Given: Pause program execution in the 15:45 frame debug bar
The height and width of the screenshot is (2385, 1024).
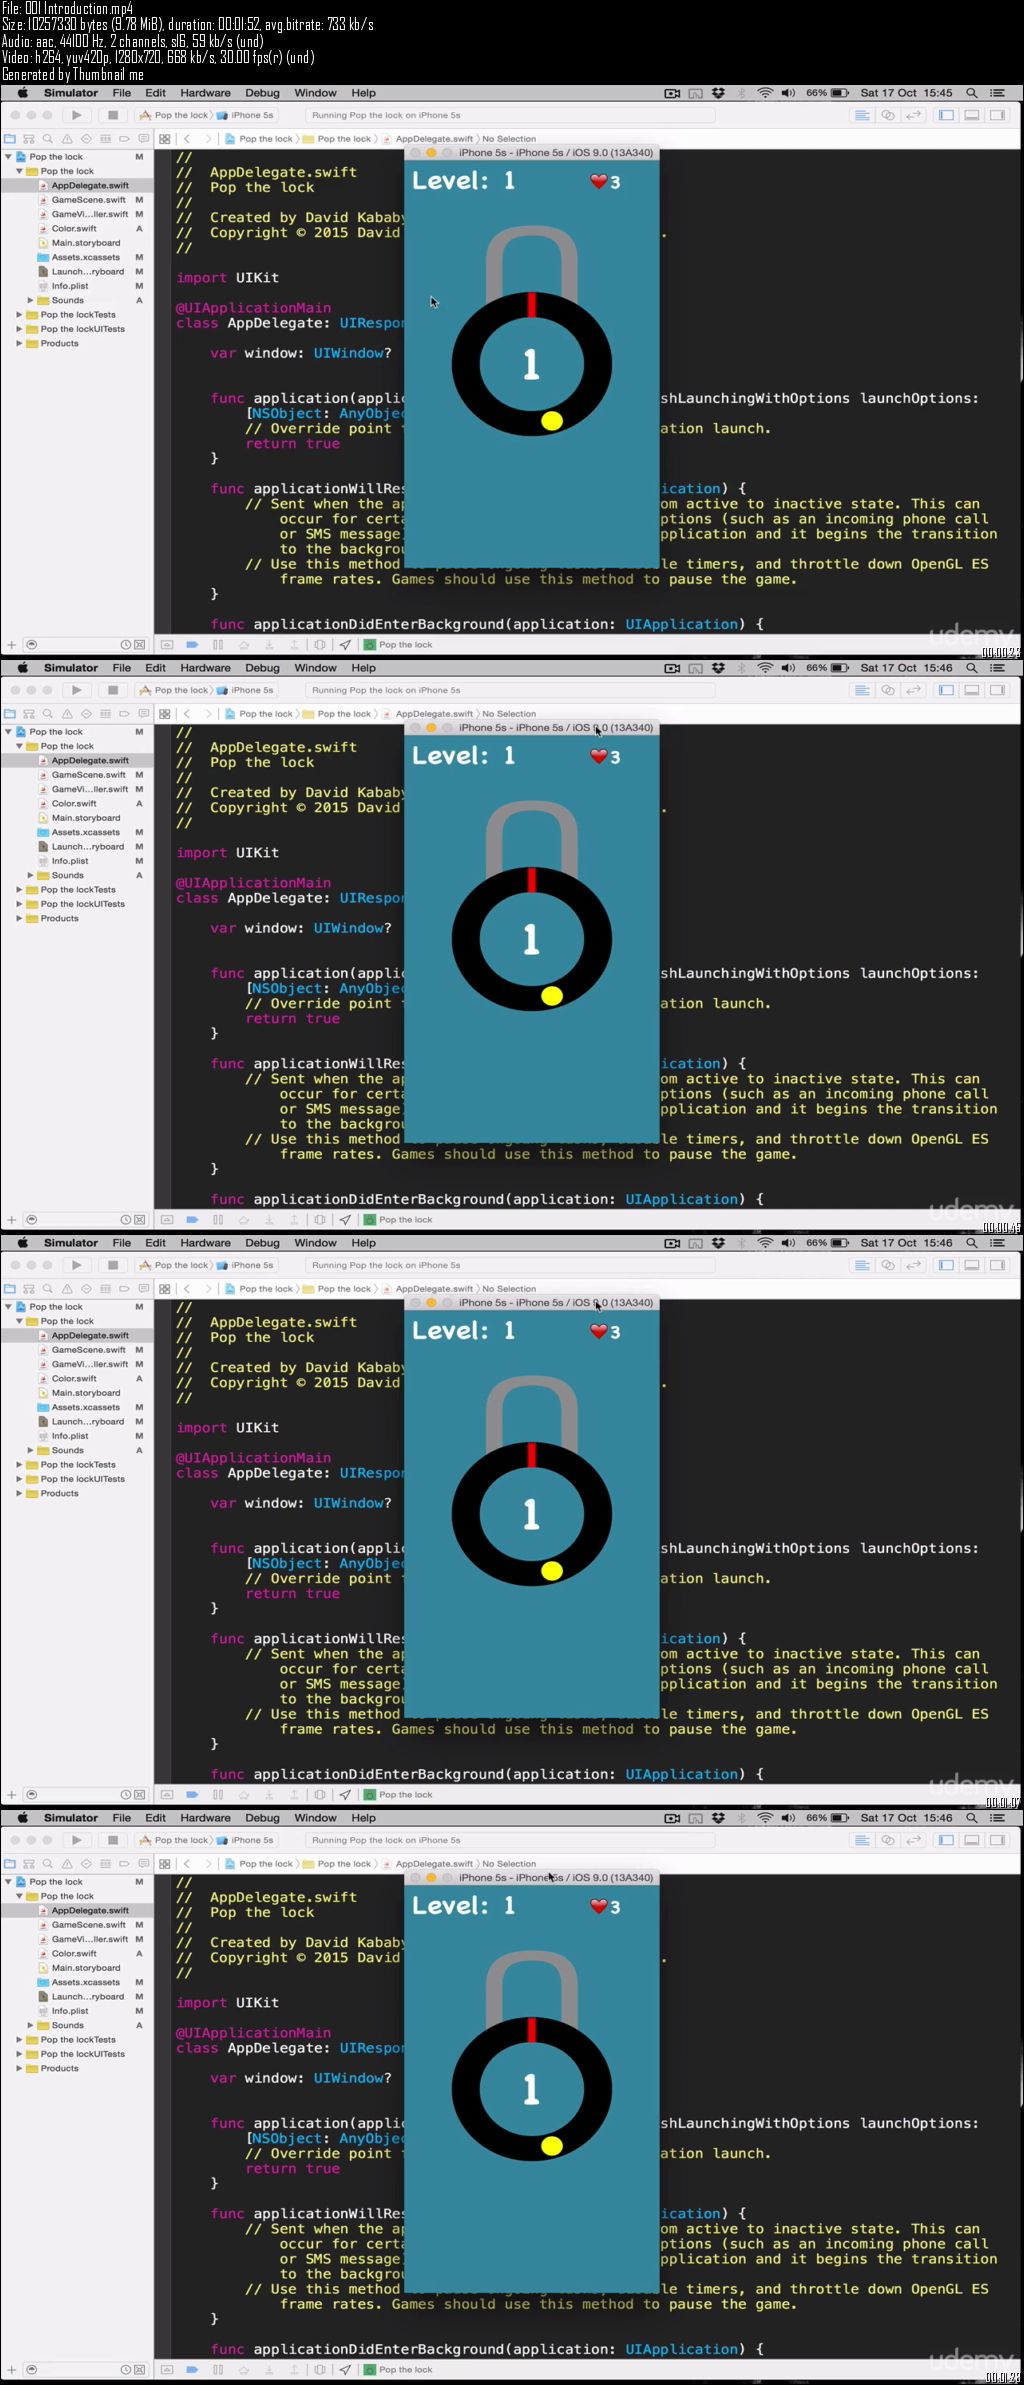Looking at the screenshot, I should 218,645.
